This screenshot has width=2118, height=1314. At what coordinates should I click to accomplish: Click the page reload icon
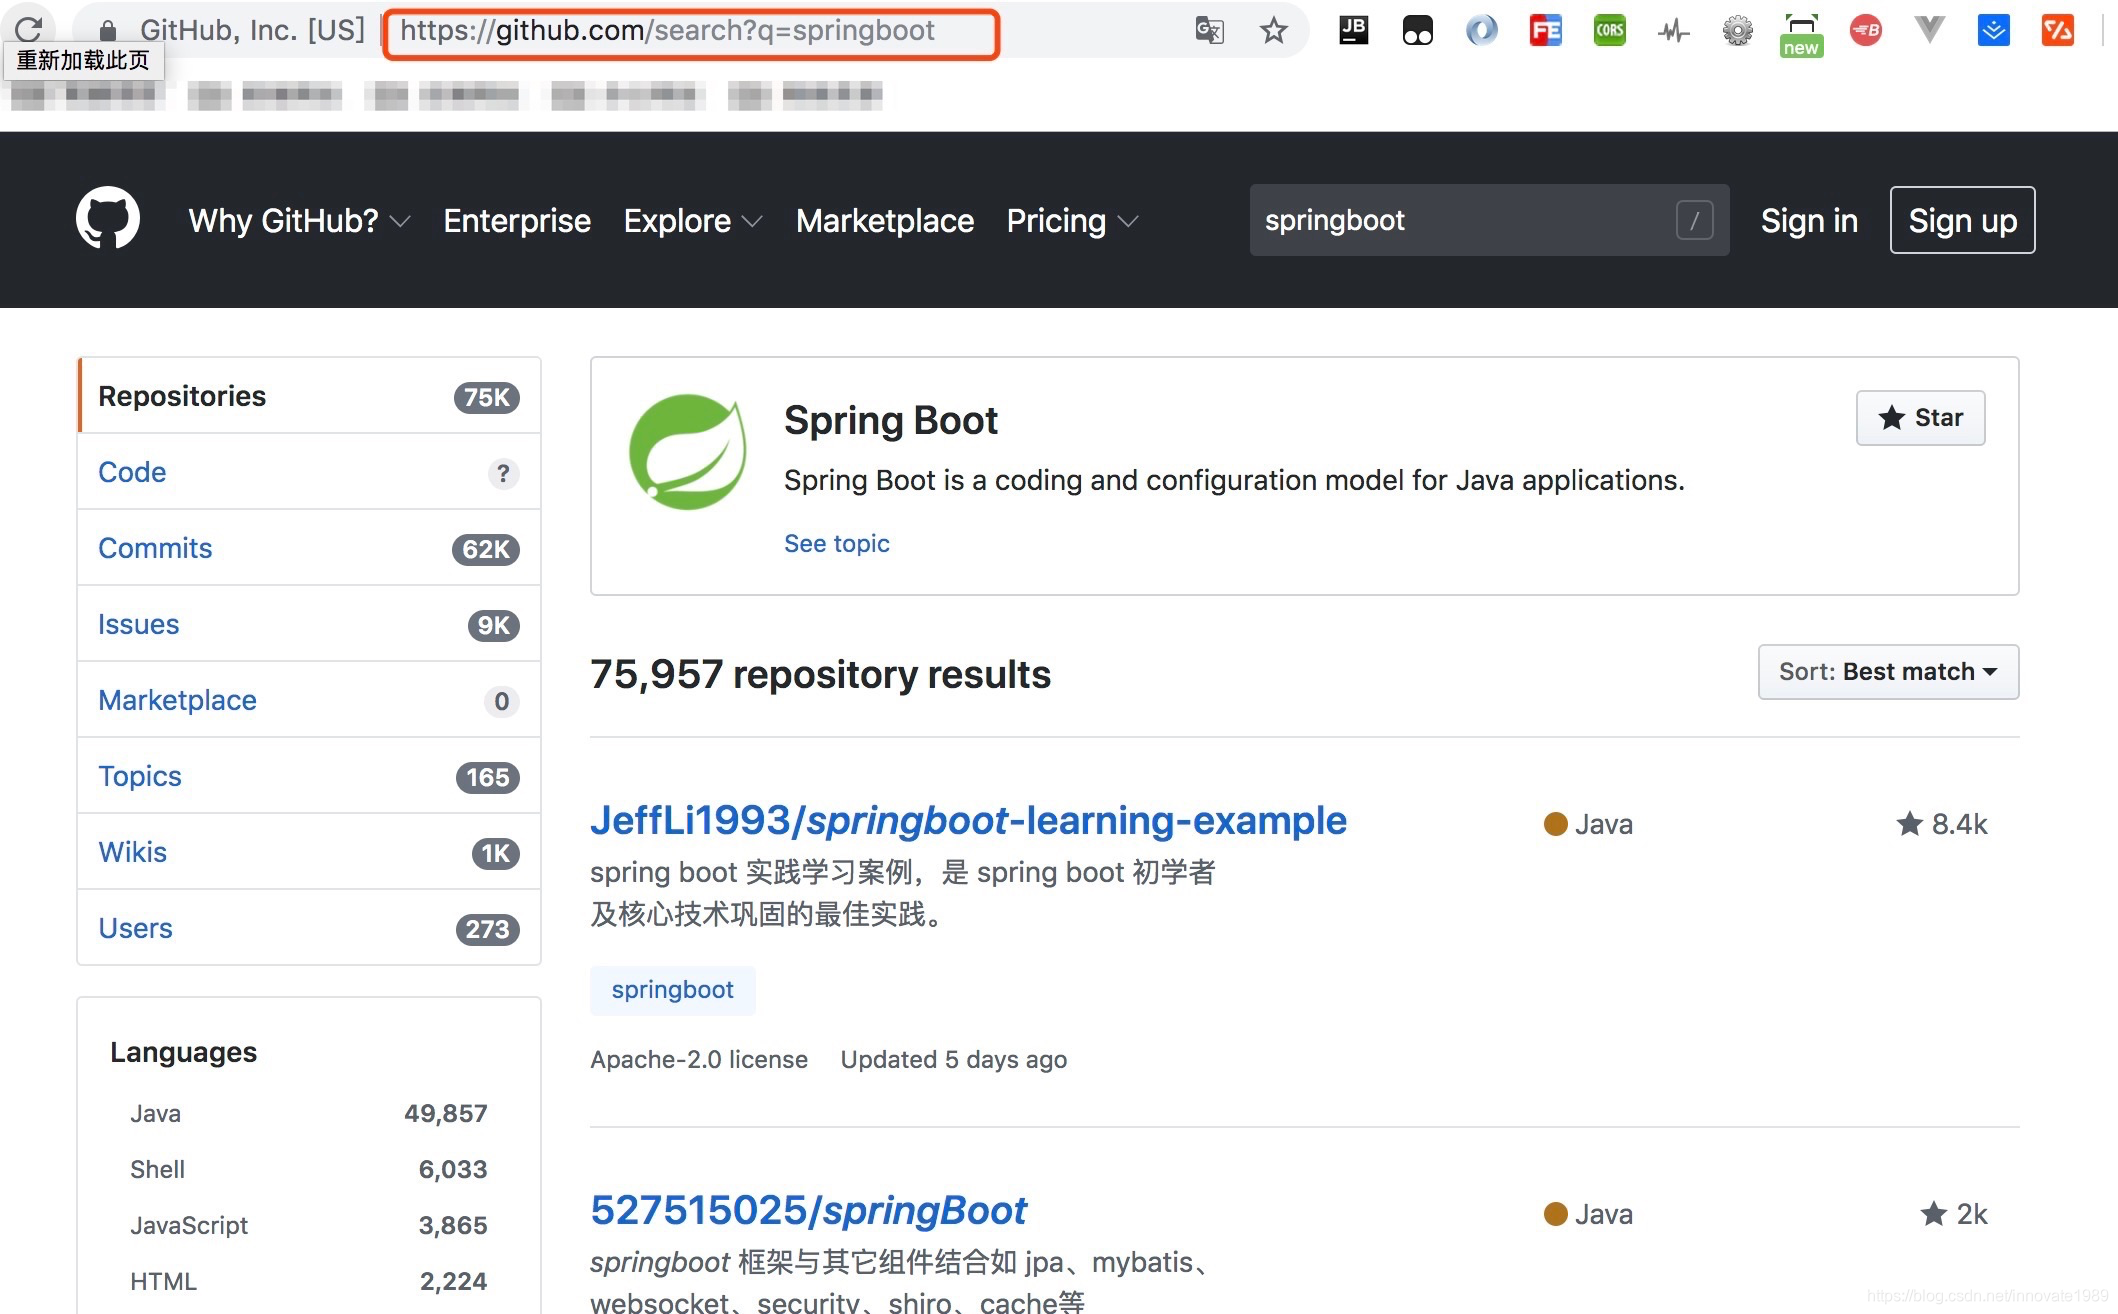(26, 27)
